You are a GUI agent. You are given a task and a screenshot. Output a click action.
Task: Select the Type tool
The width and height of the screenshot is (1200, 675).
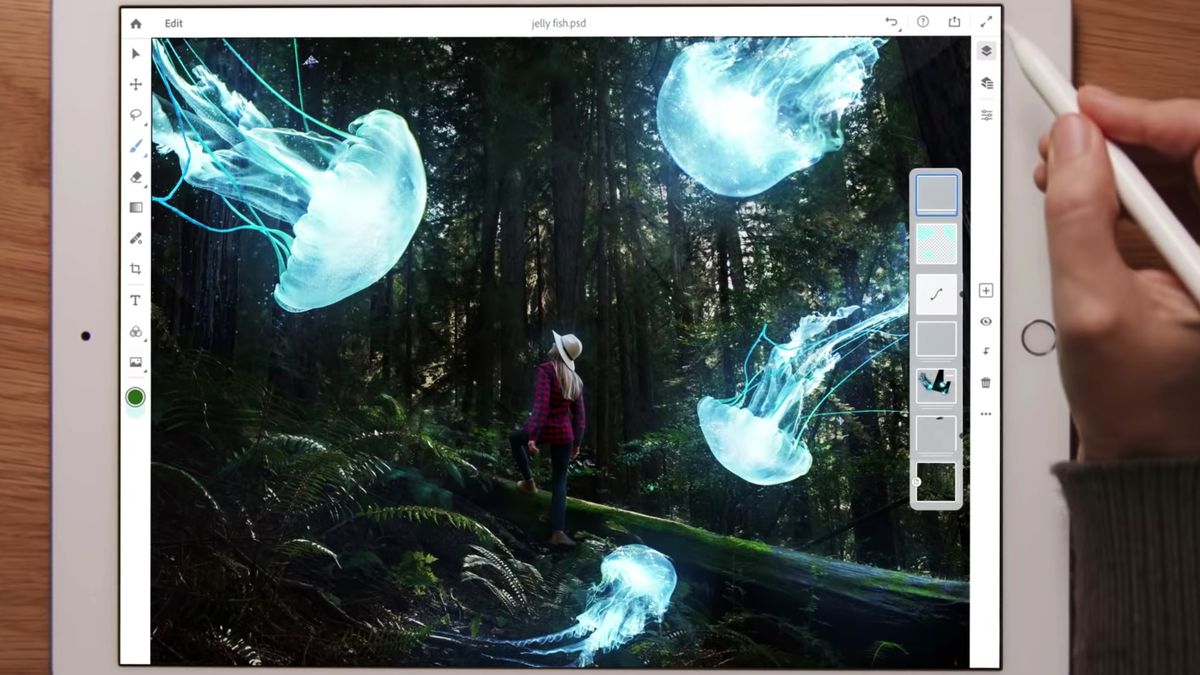click(135, 300)
